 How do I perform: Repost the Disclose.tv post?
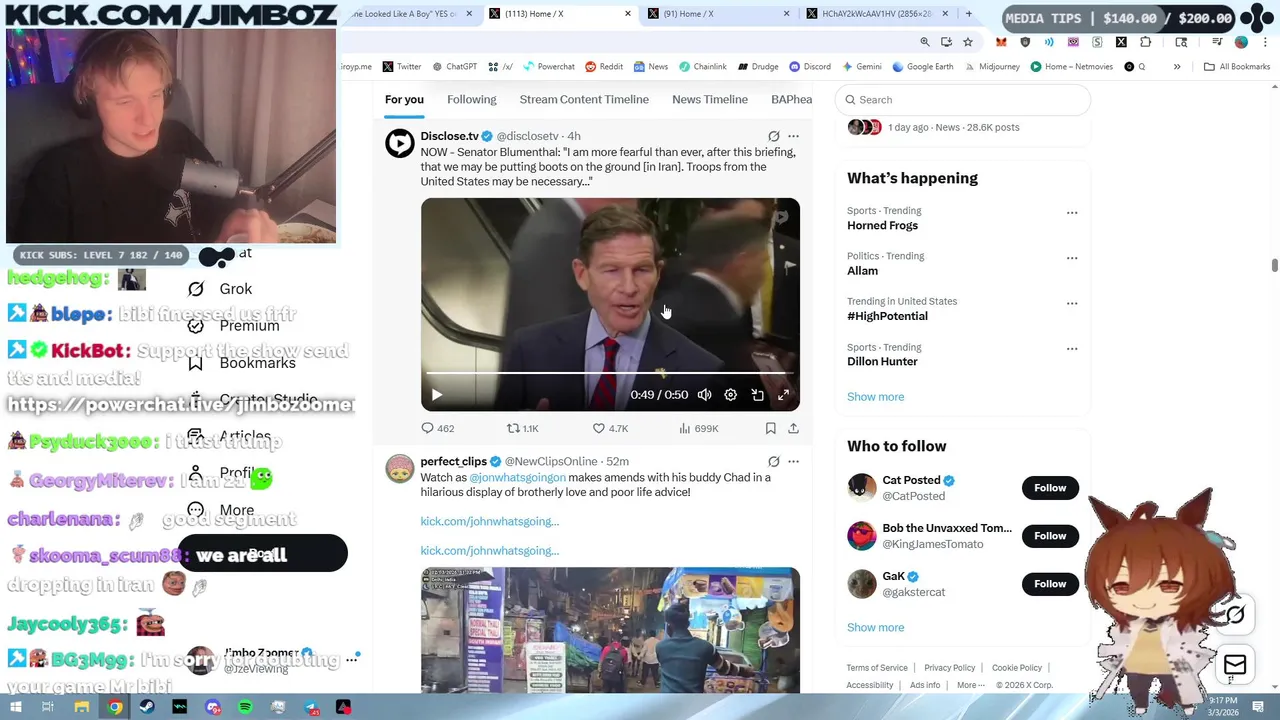coord(522,428)
